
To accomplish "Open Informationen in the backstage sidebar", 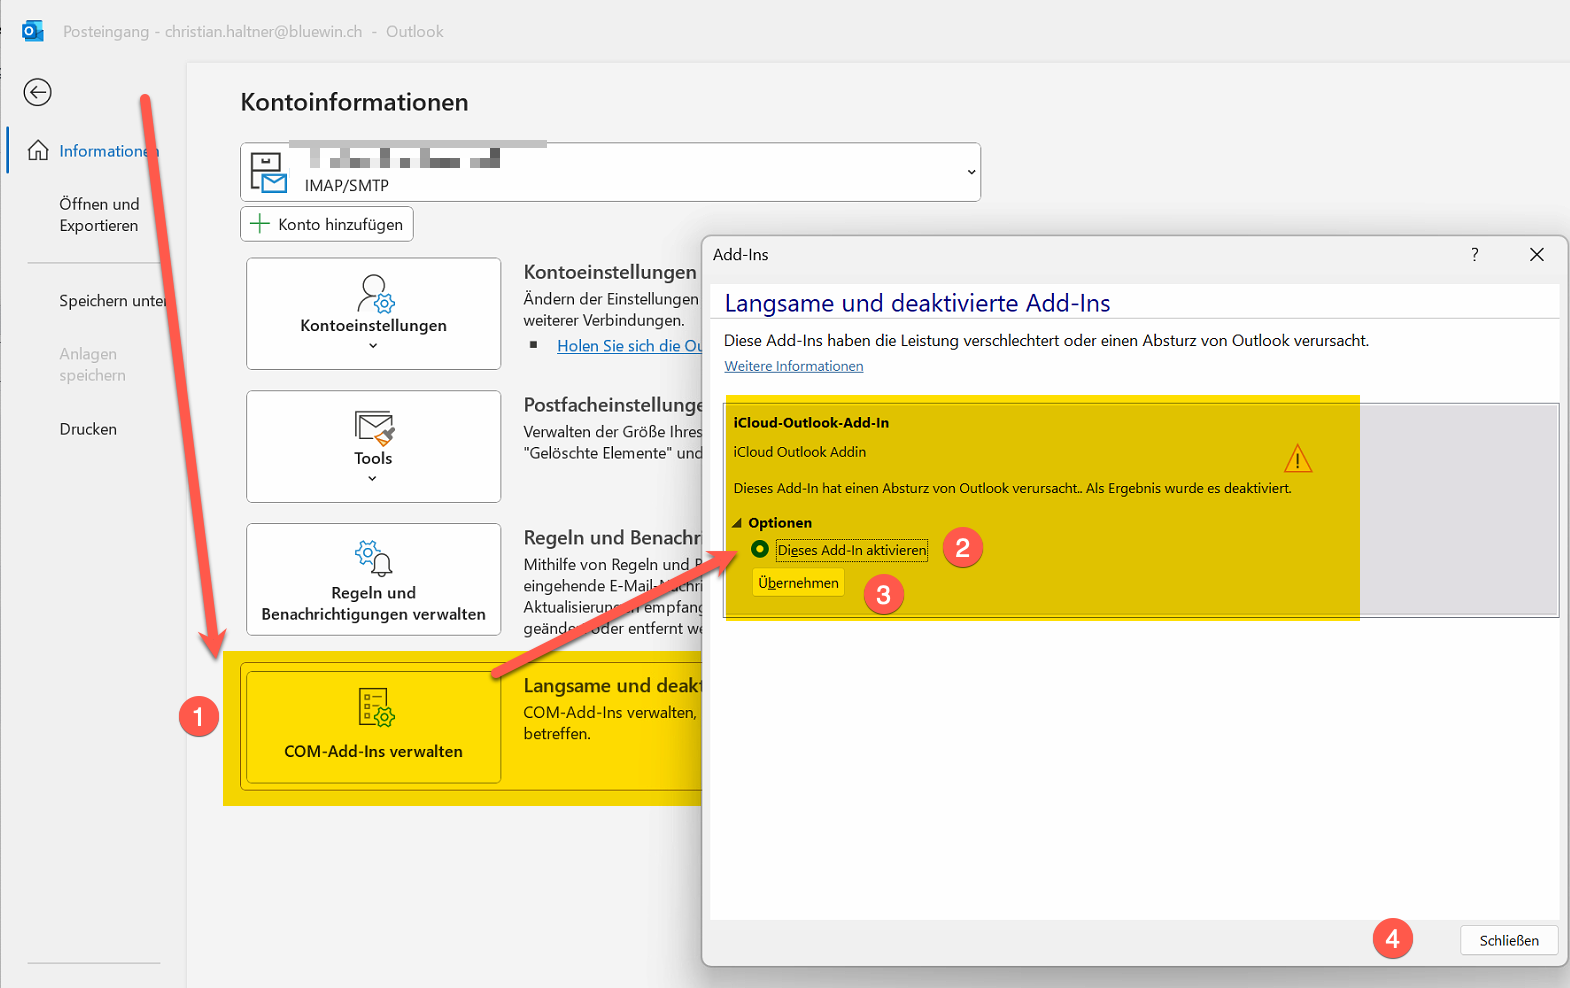I will click(x=109, y=151).
